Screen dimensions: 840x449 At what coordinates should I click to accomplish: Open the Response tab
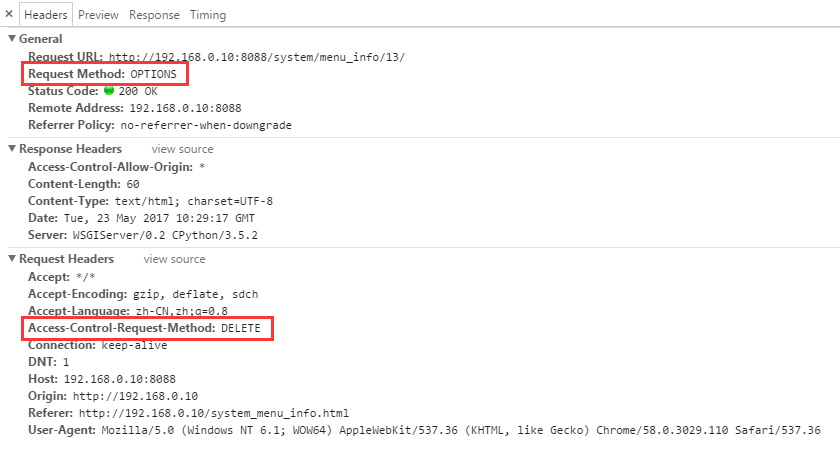coord(154,15)
